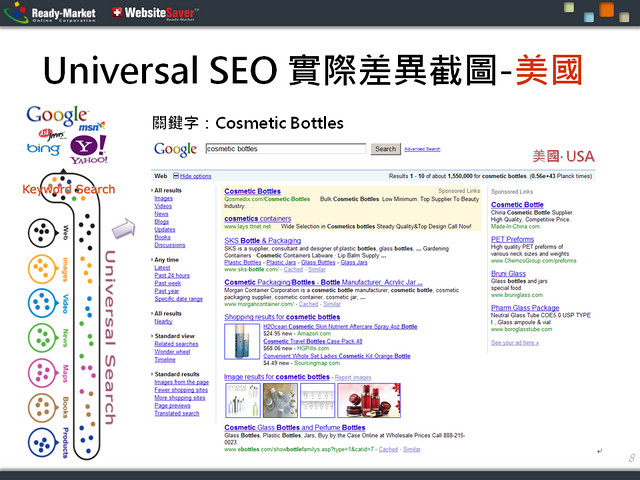
Task: Filter results by Images
Action: [163, 198]
